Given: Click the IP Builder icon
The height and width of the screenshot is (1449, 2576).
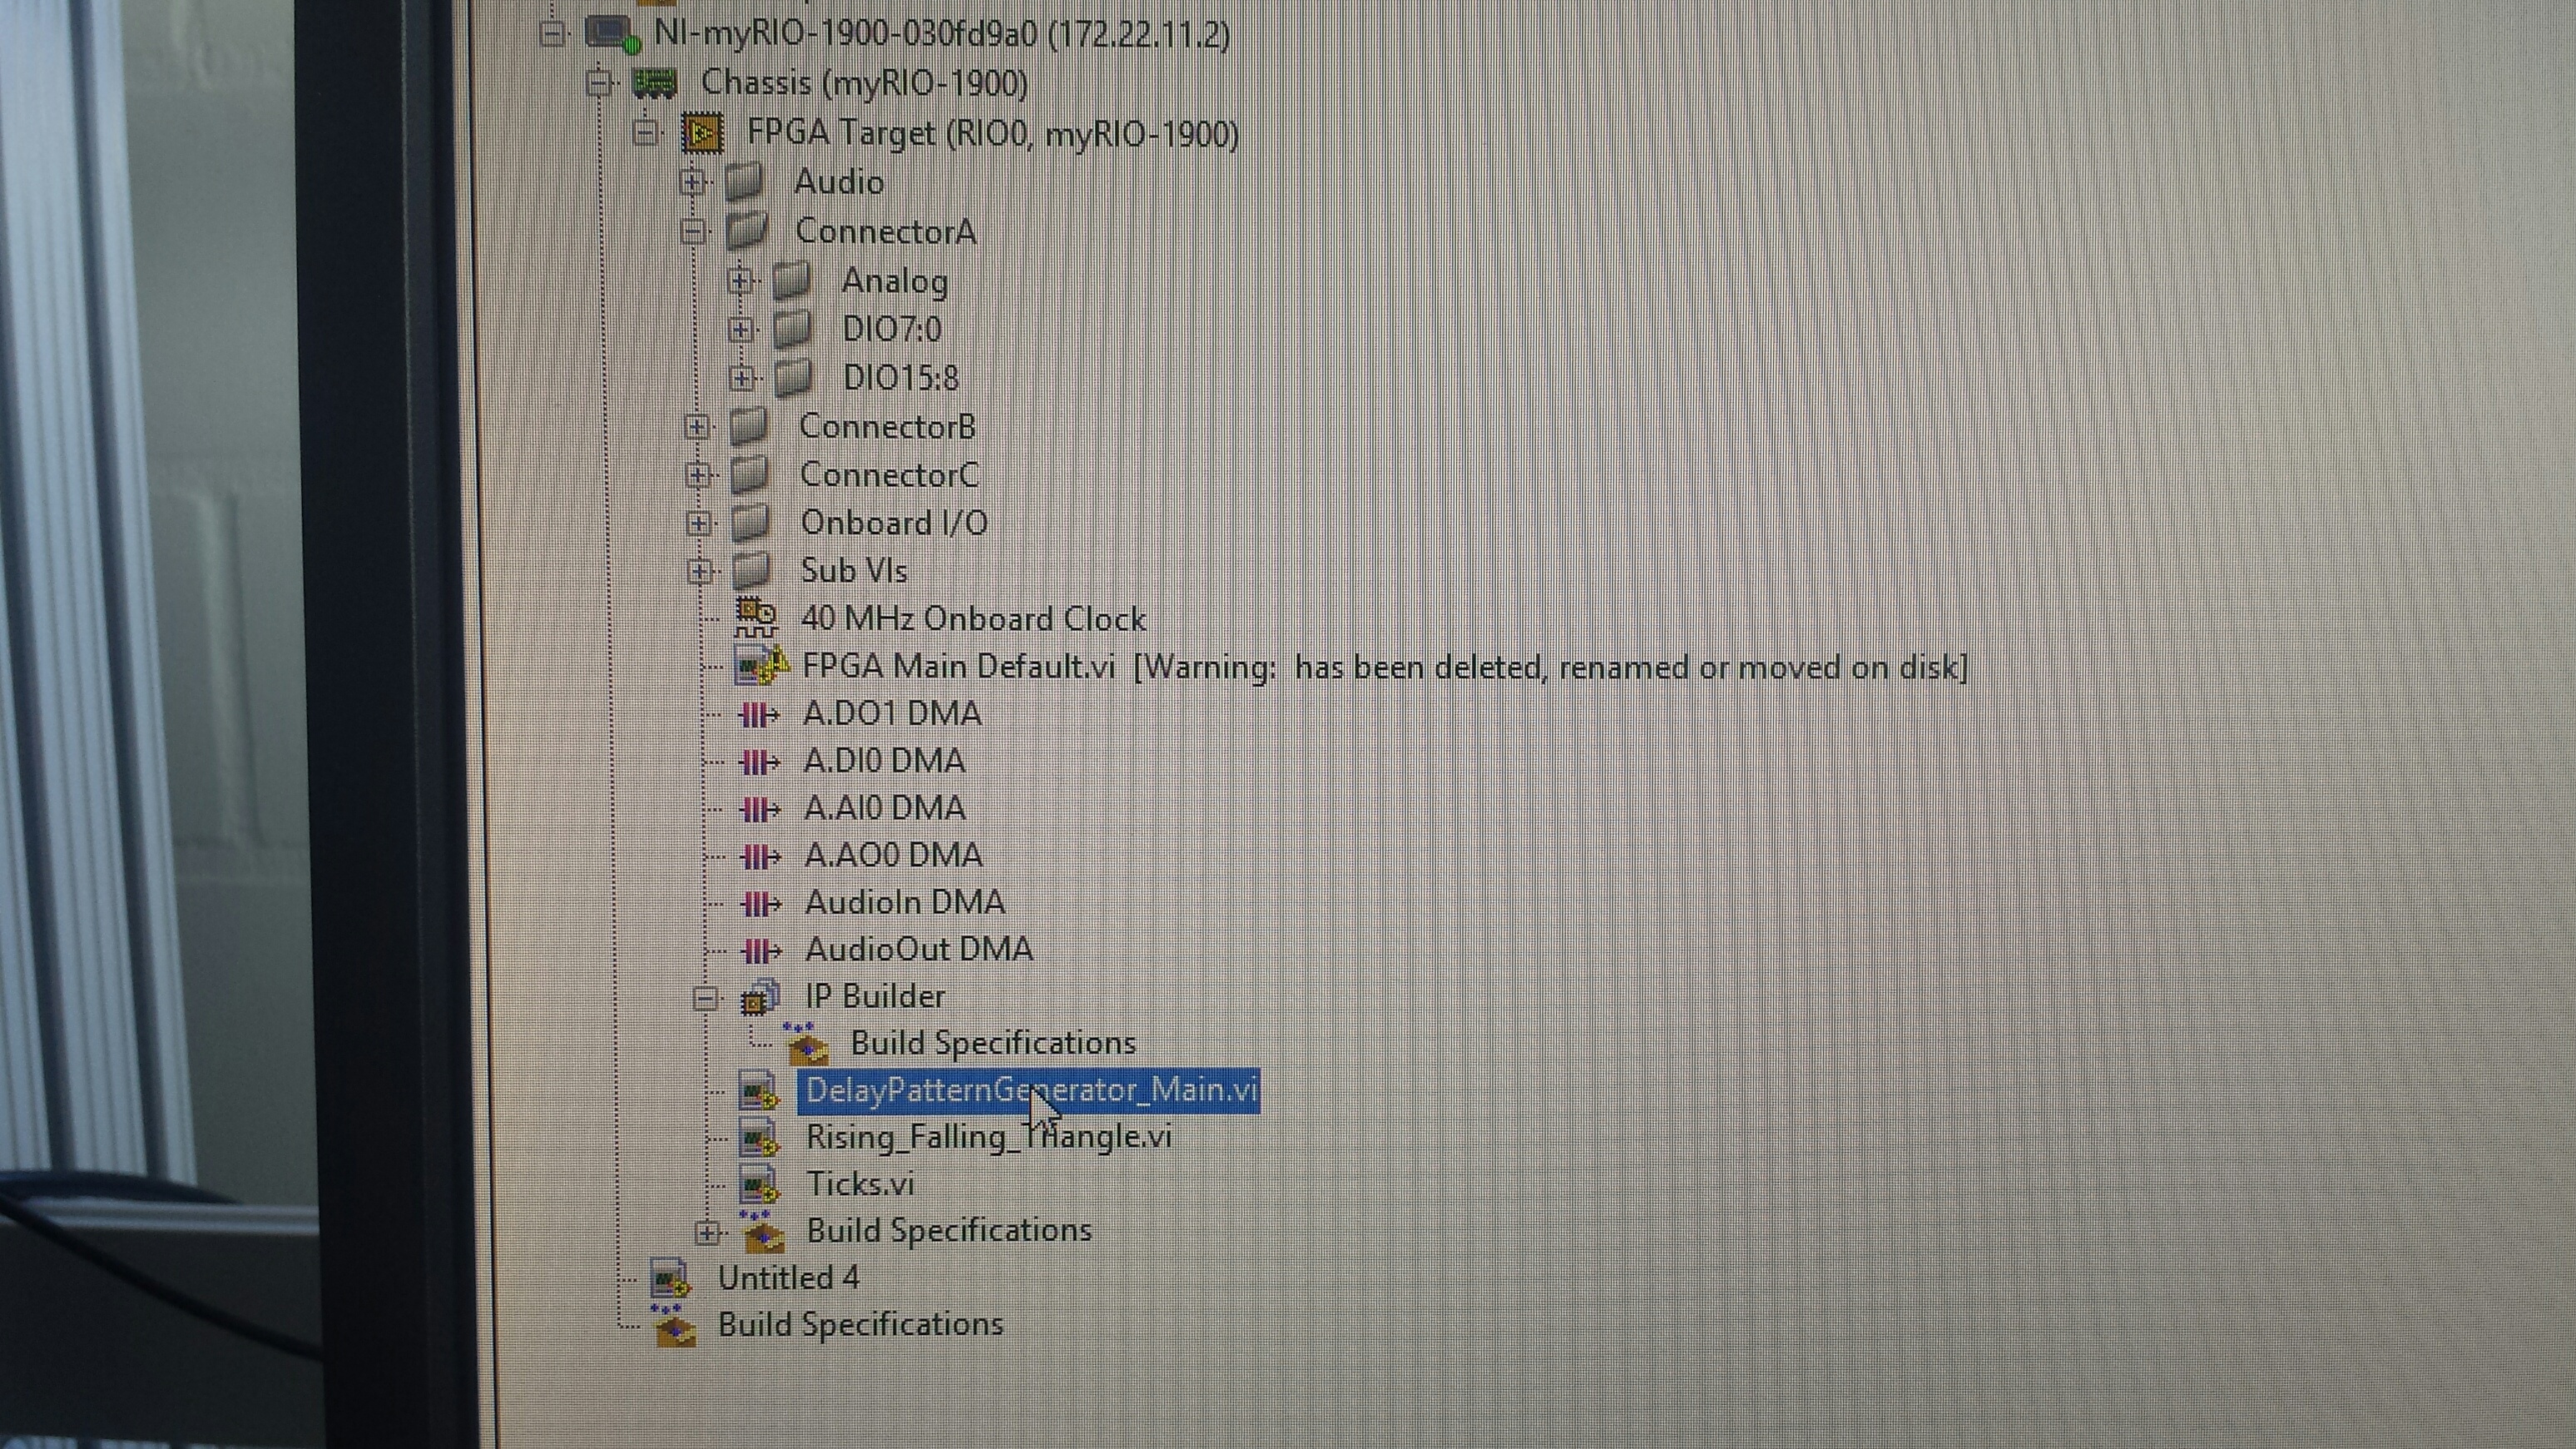Looking at the screenshot, I should 760,997.
